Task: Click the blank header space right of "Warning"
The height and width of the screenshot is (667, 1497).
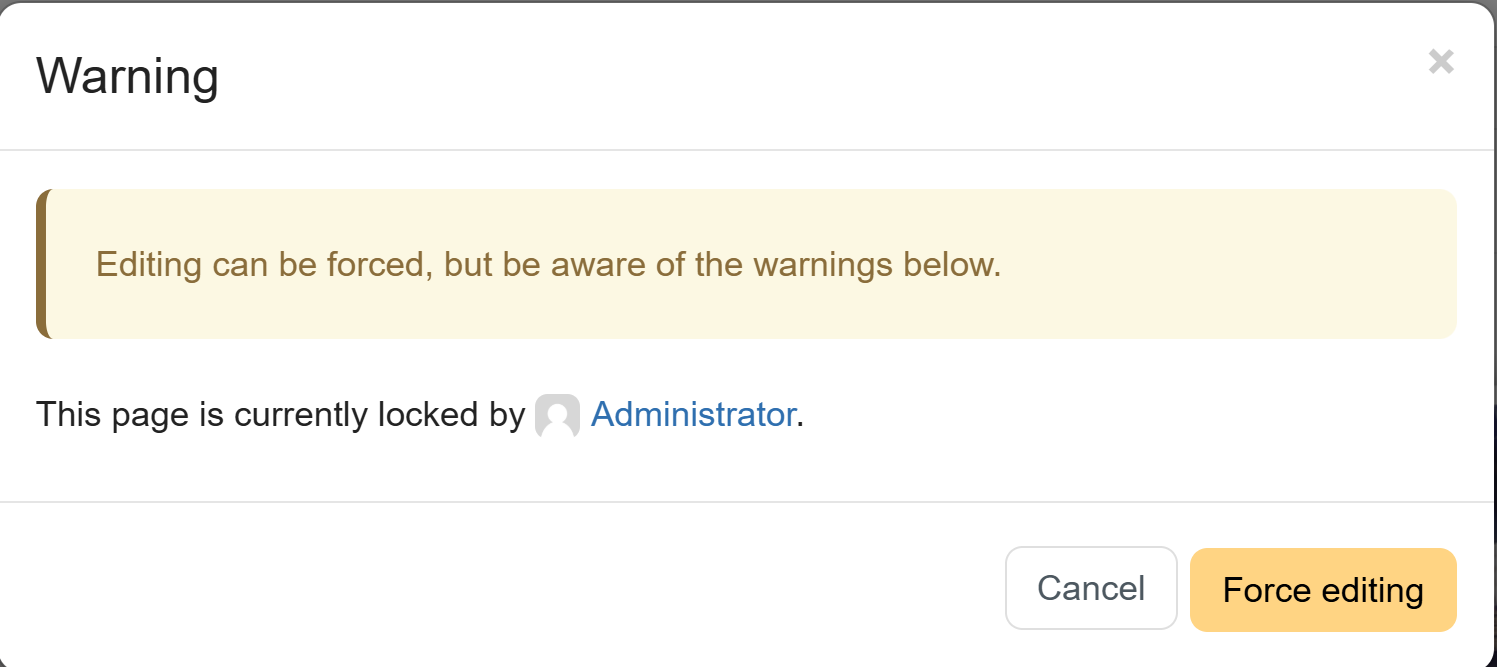Action: point(800,76)
